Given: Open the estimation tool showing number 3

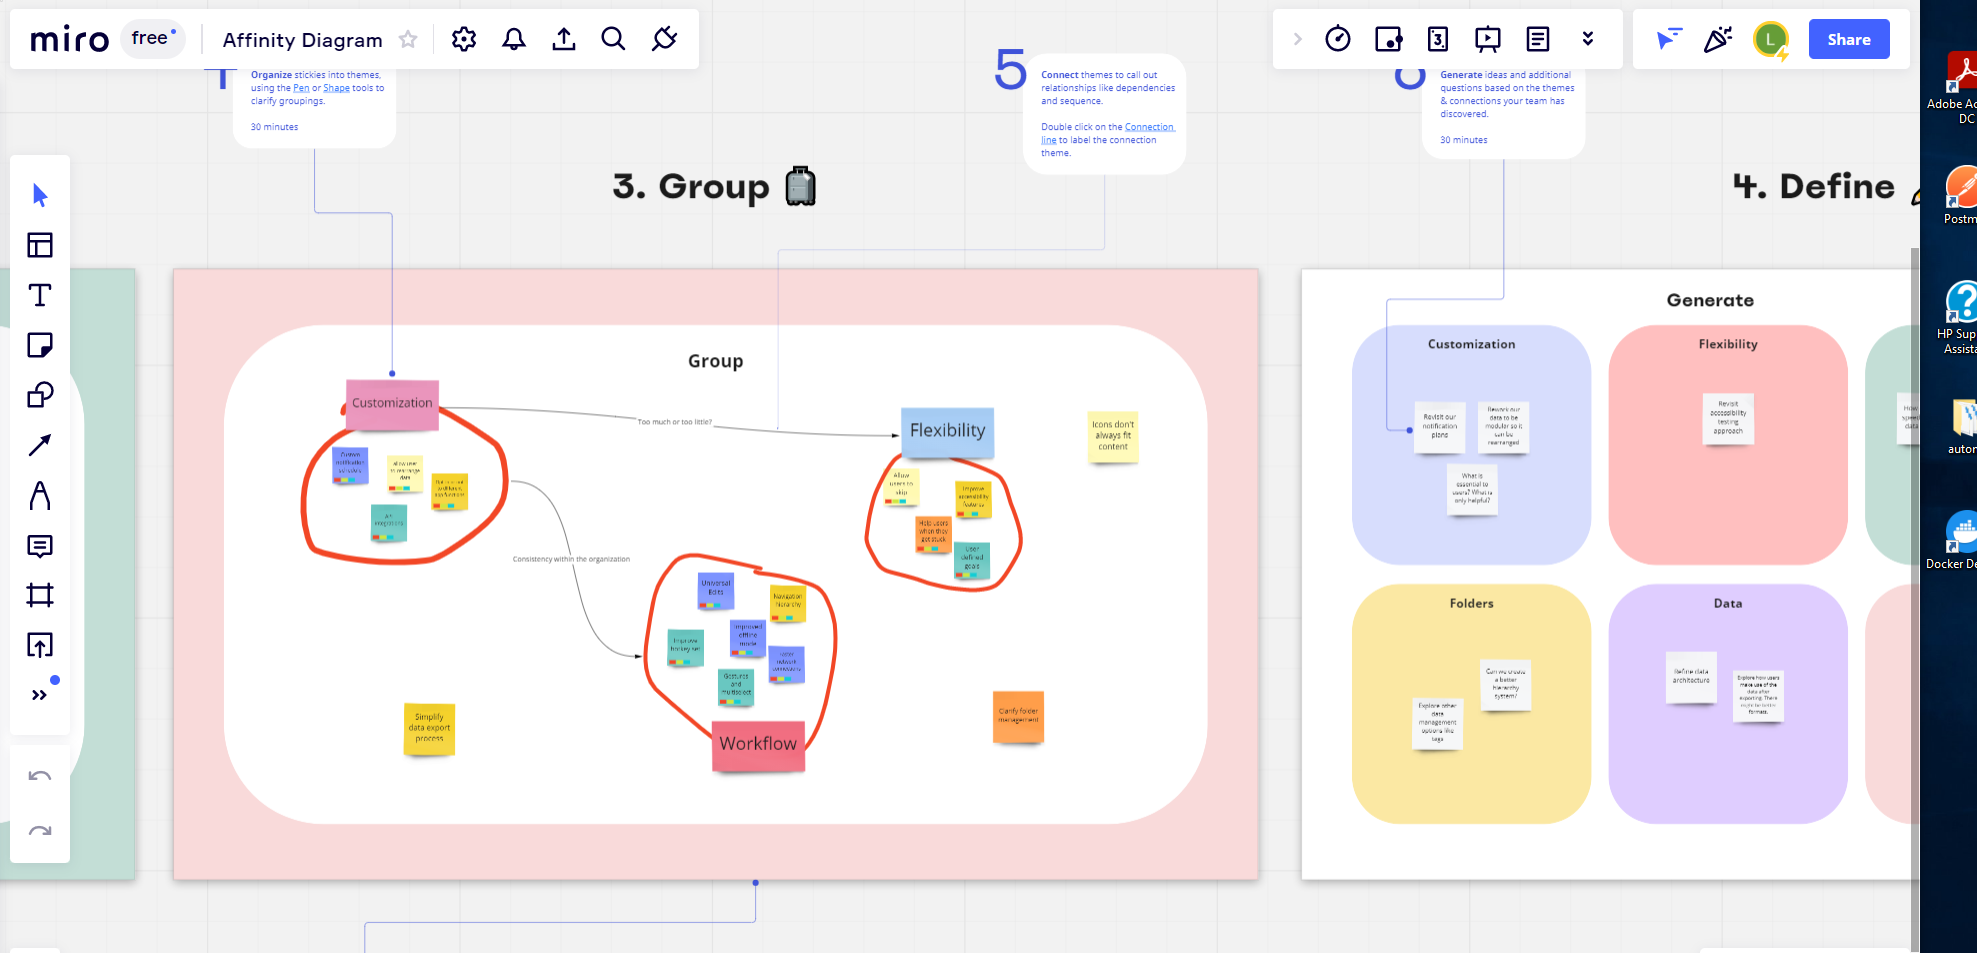Looking at the screenshot, I should coord(1438,39).
